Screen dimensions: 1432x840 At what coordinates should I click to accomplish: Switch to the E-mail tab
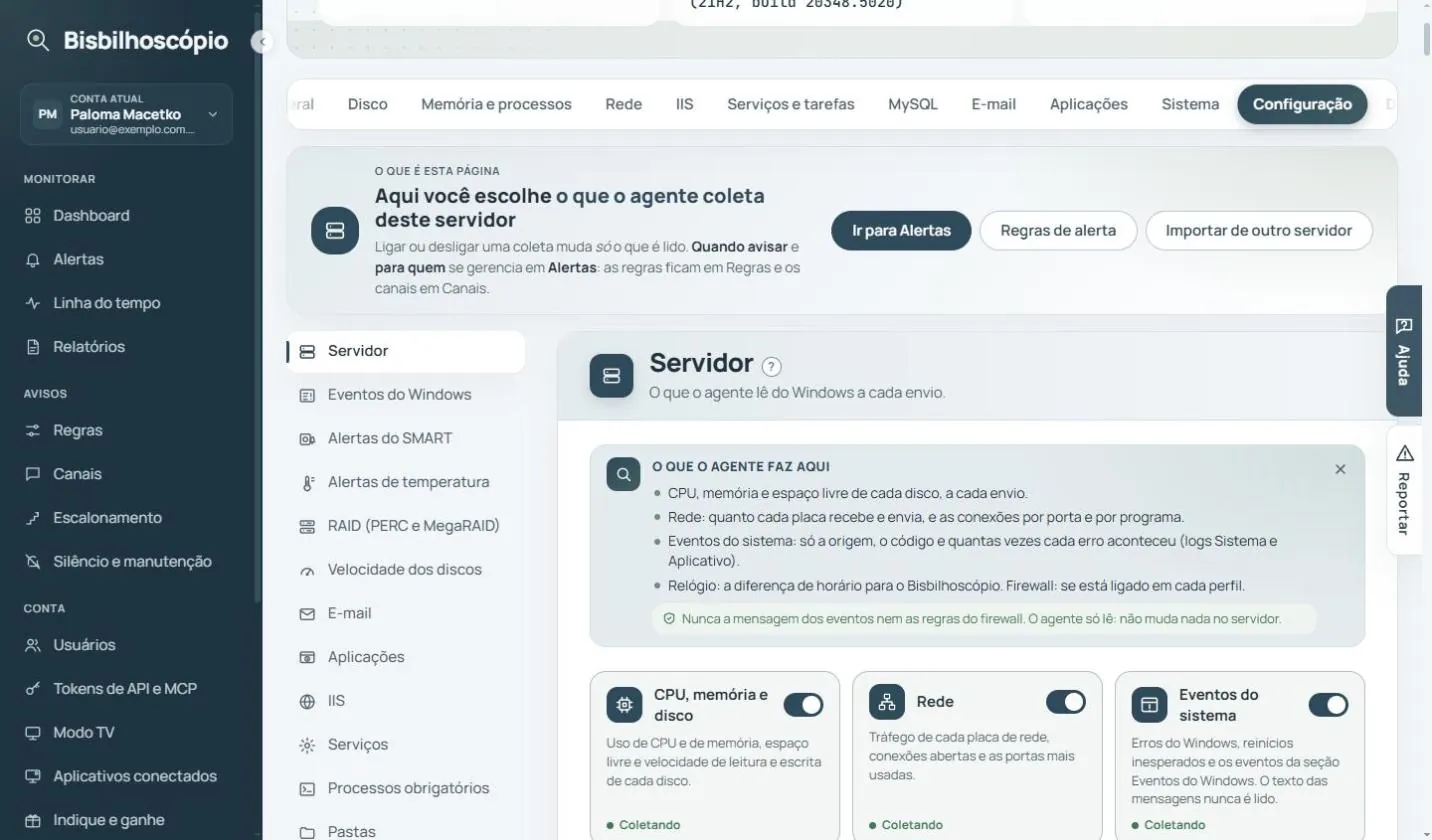(993, 104)
